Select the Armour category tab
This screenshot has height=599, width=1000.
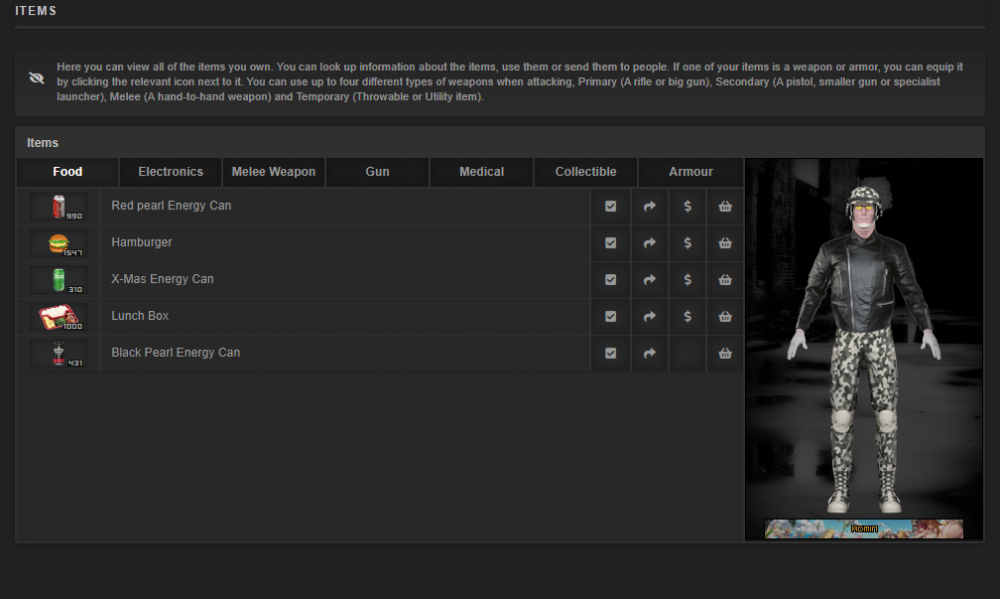click(691, 172)
